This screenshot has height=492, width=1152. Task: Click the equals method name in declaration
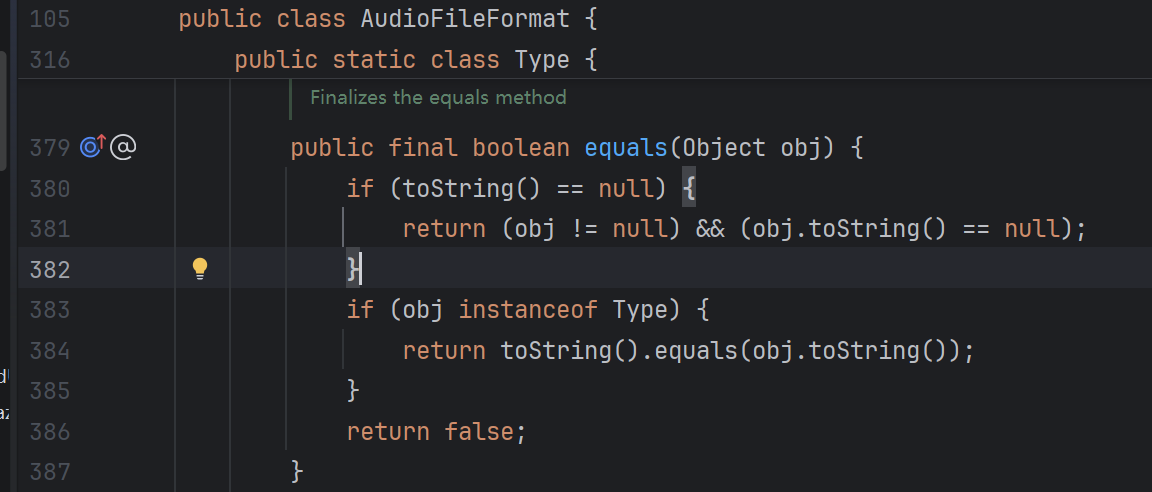(x=626, y=149)
